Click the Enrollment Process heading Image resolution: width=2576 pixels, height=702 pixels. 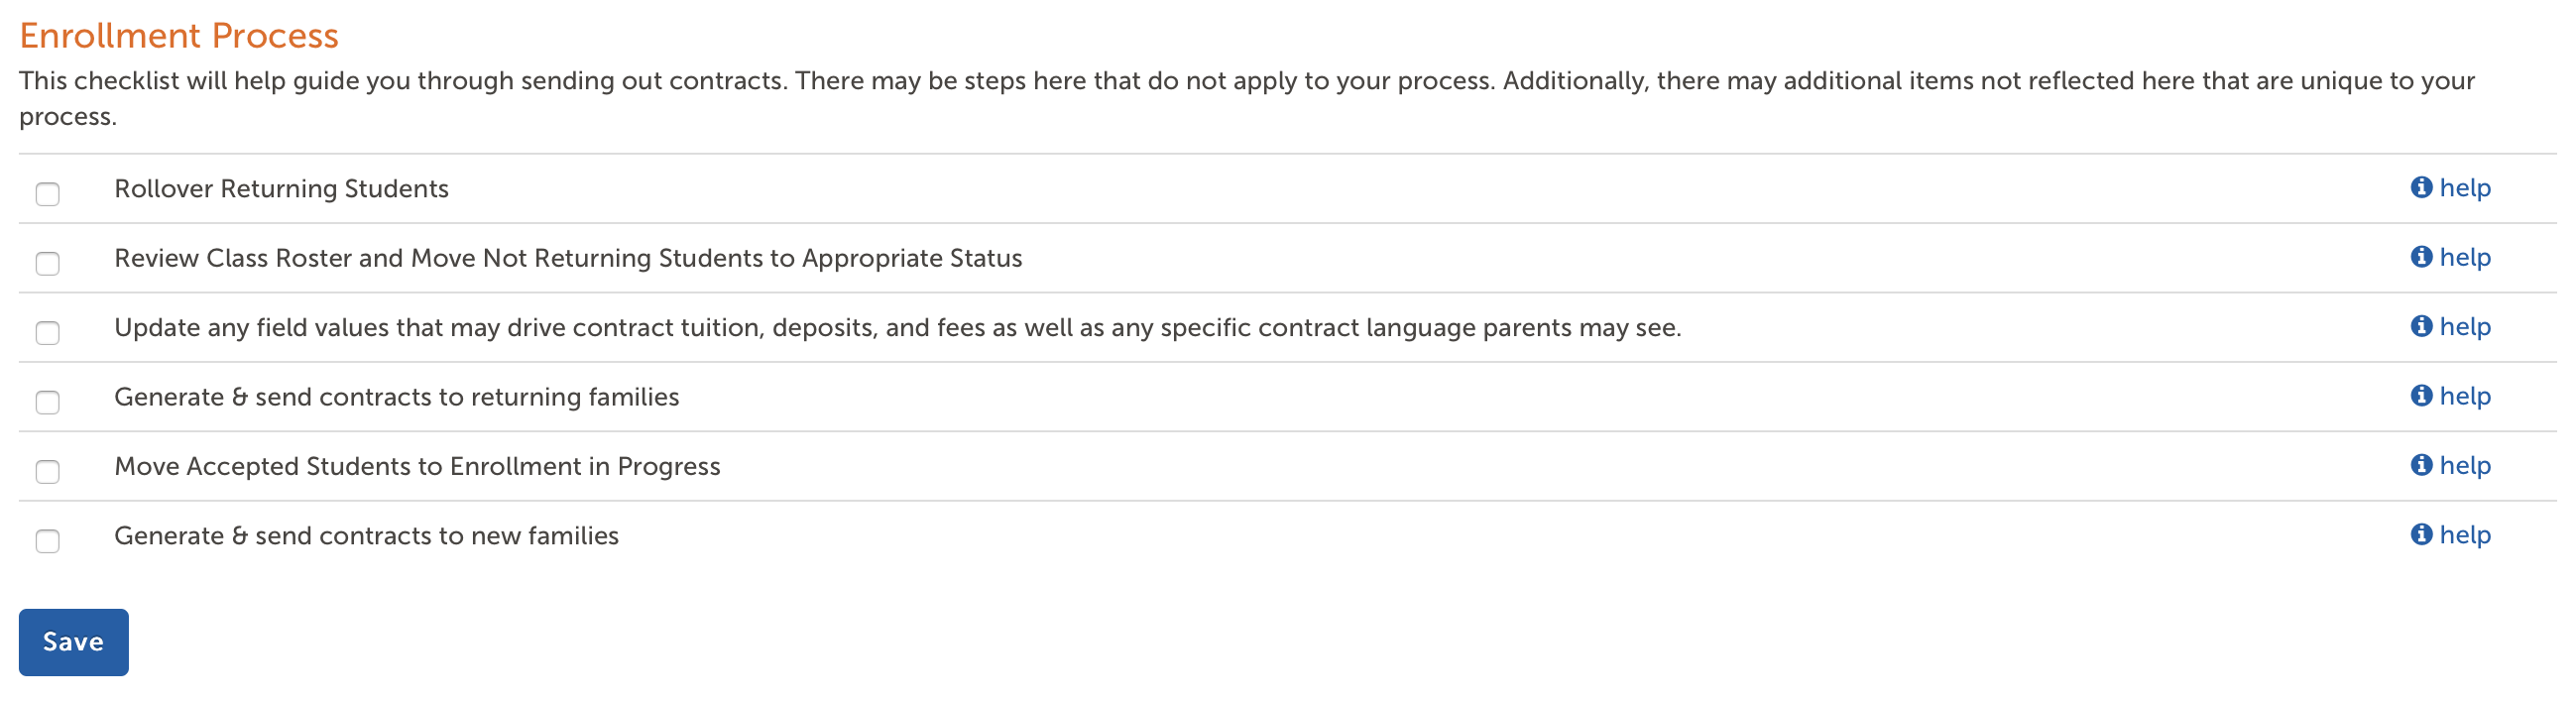(x=180, y=36)
